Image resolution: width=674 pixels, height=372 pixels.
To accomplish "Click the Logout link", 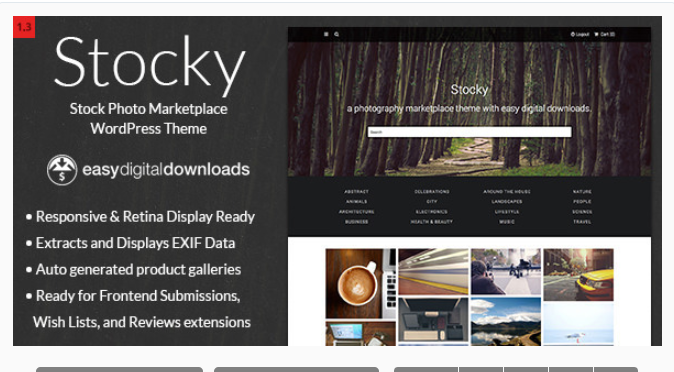I will tap(580, 34).
